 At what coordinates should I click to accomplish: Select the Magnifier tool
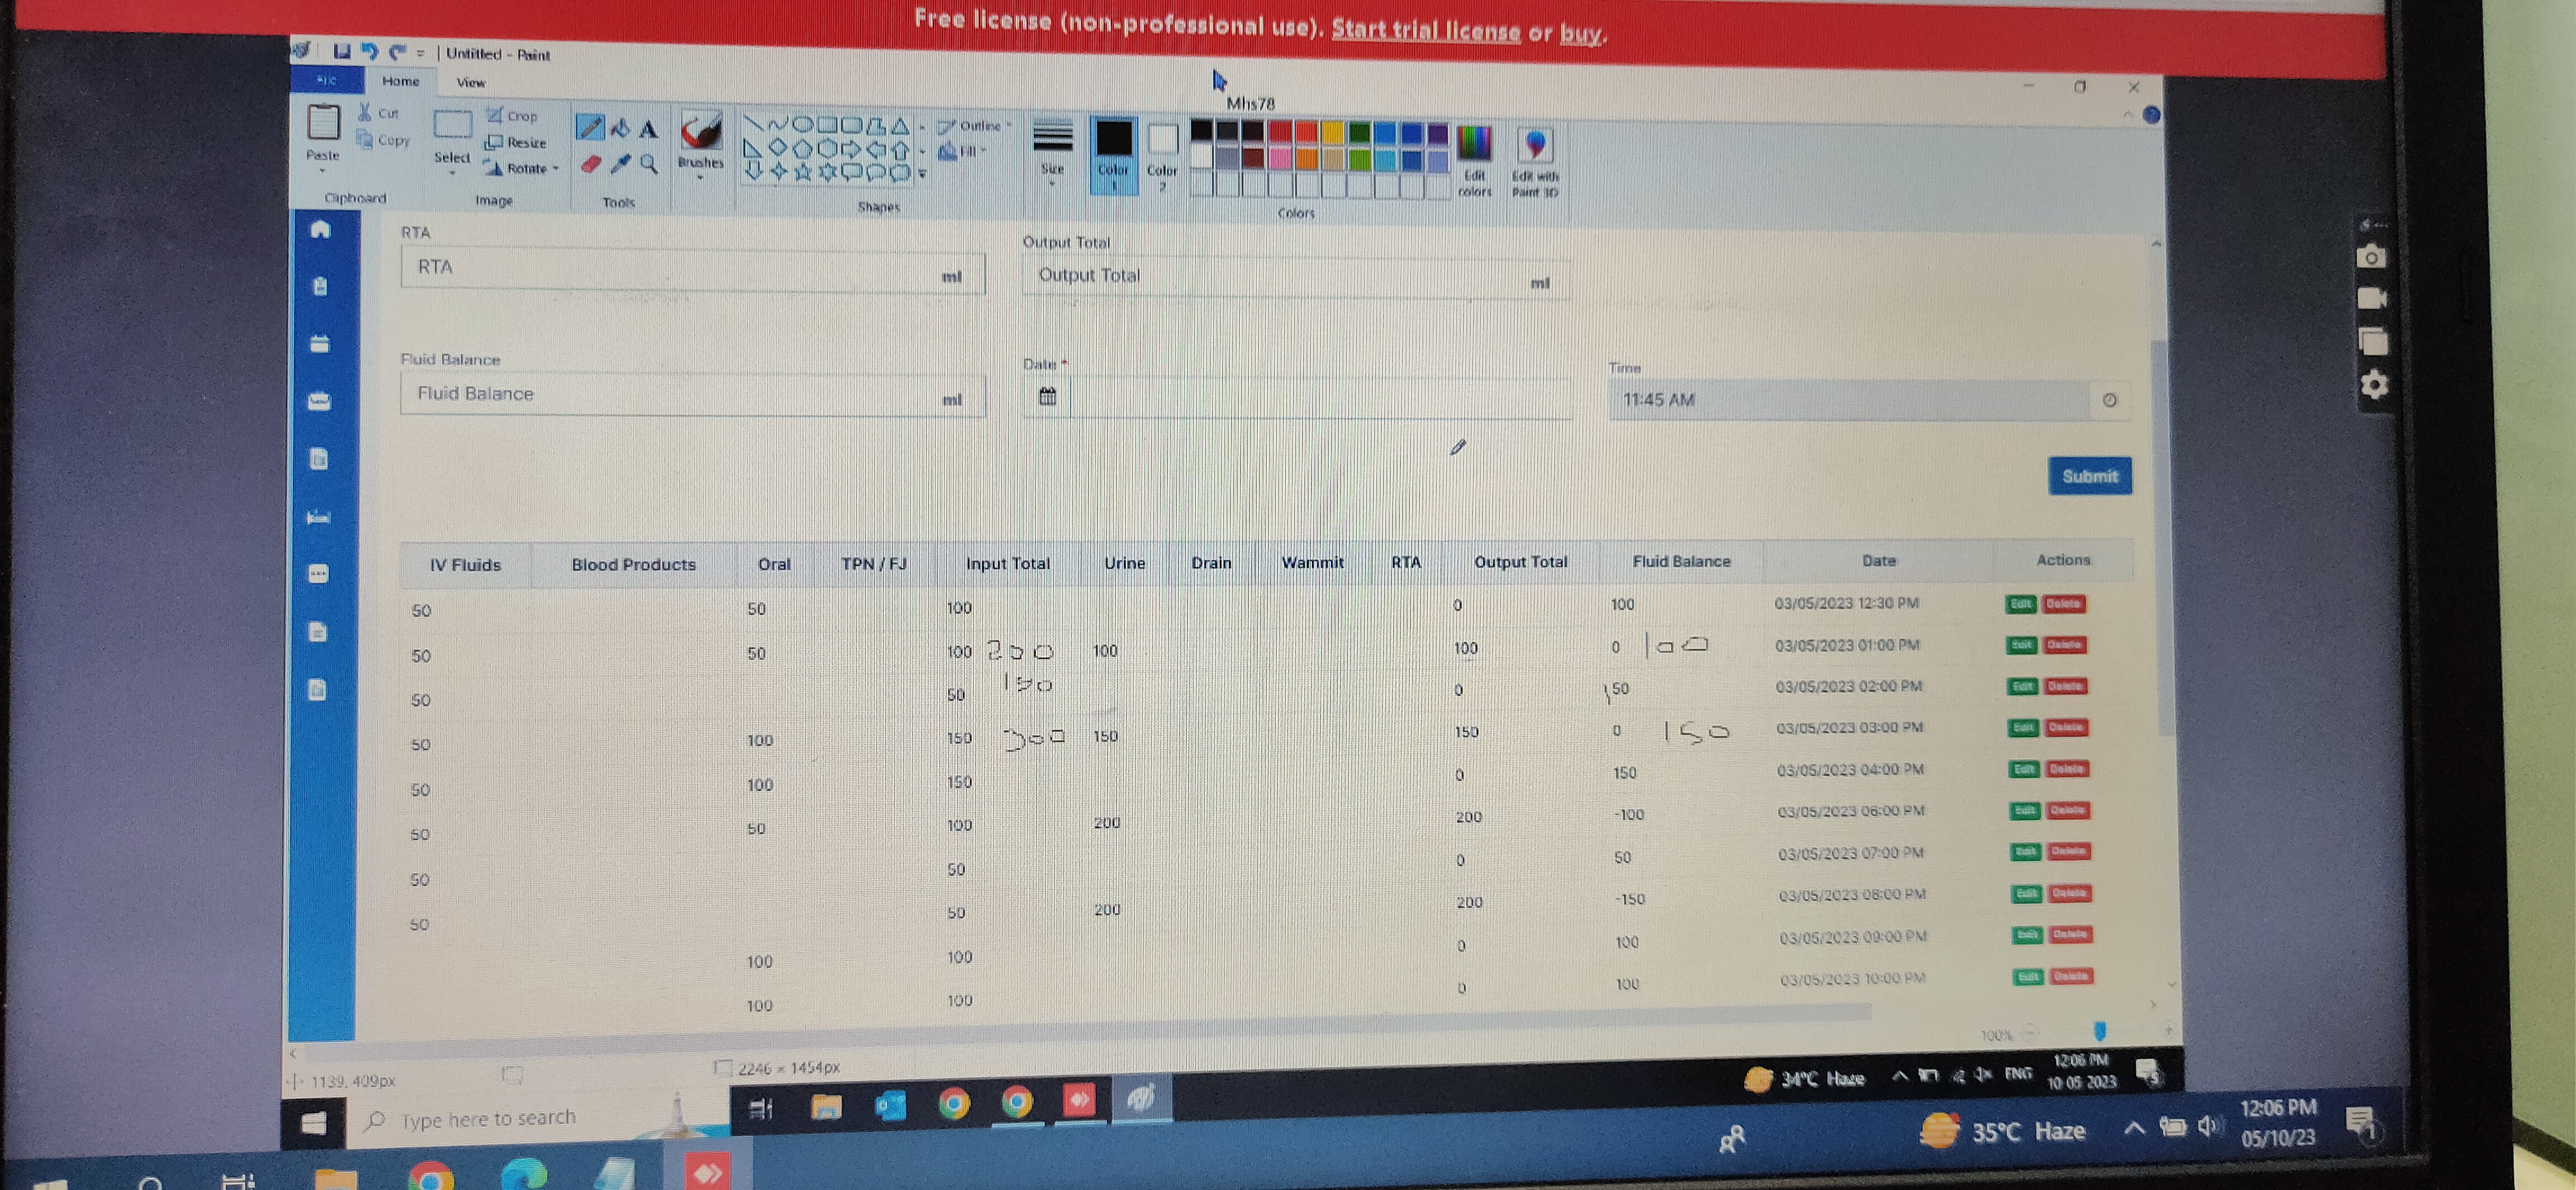(649, 164)
